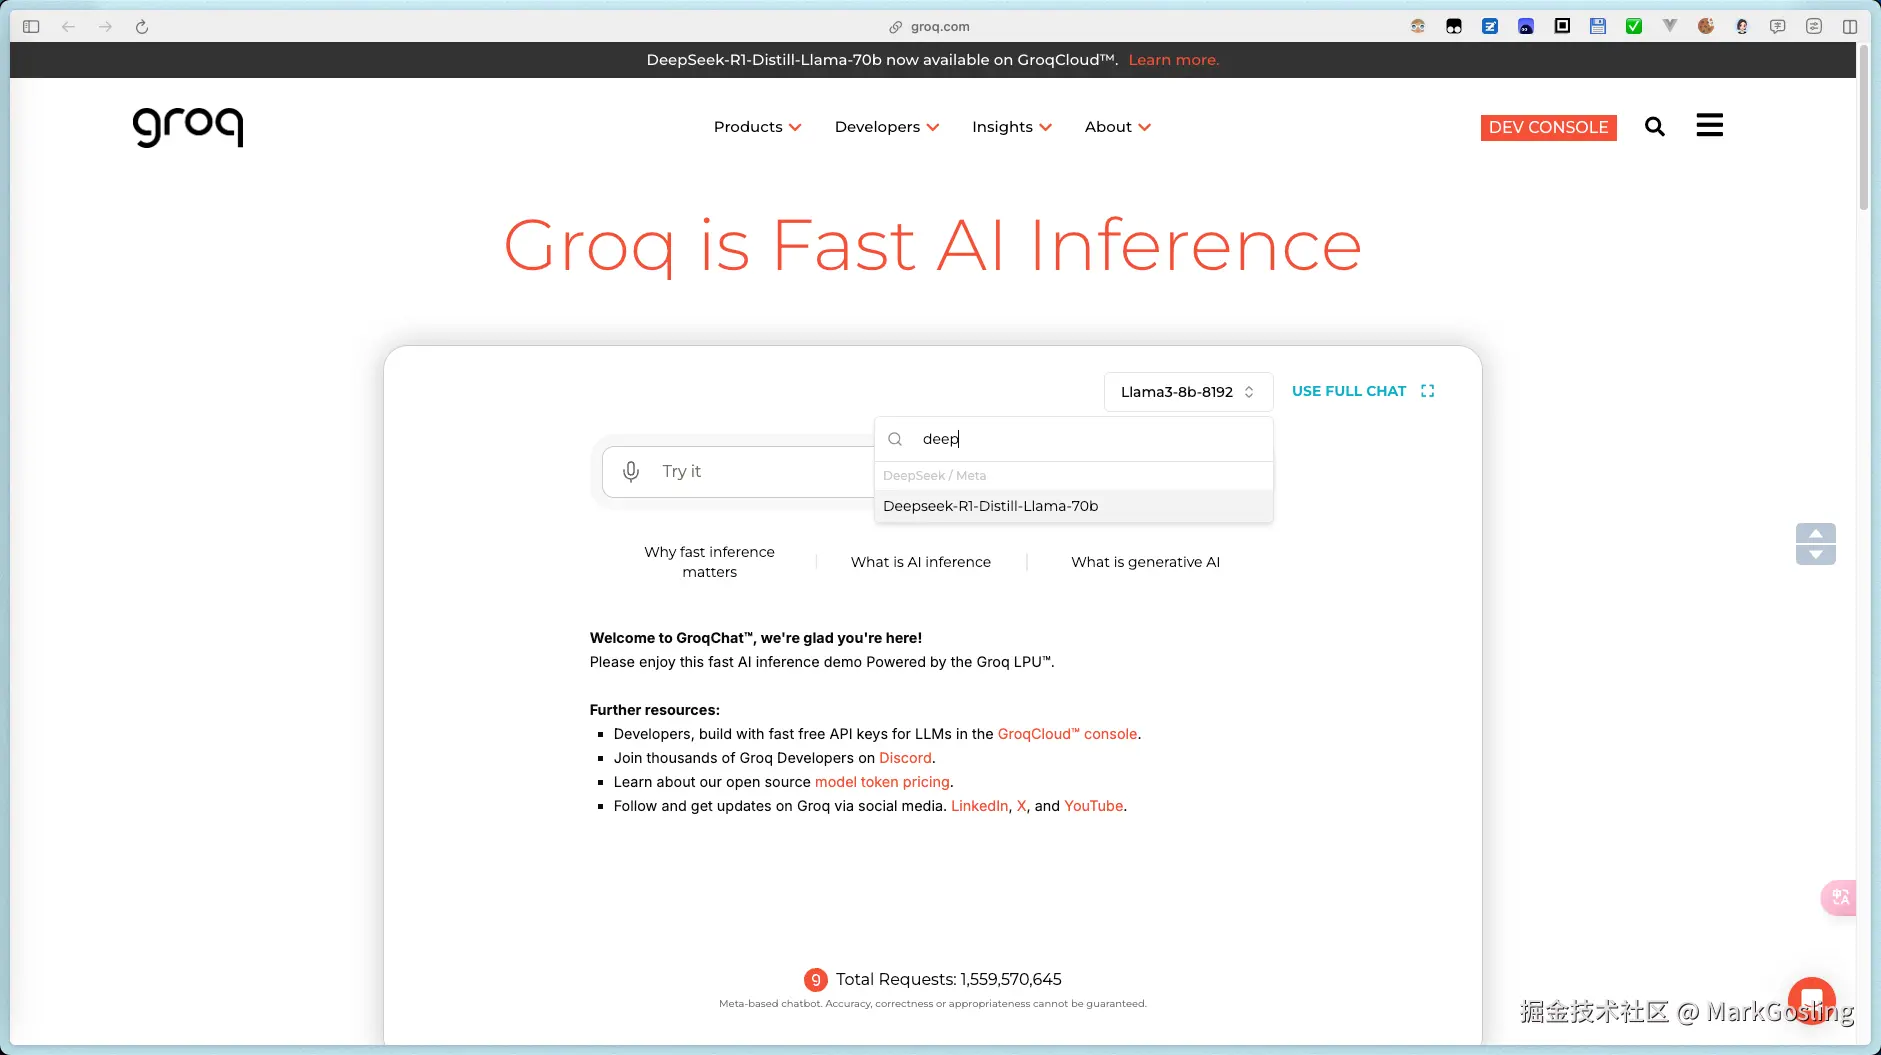Open the speech-bubble translate extension icon
The image size is (1881, 1055).
click(x=1778, y=27)
